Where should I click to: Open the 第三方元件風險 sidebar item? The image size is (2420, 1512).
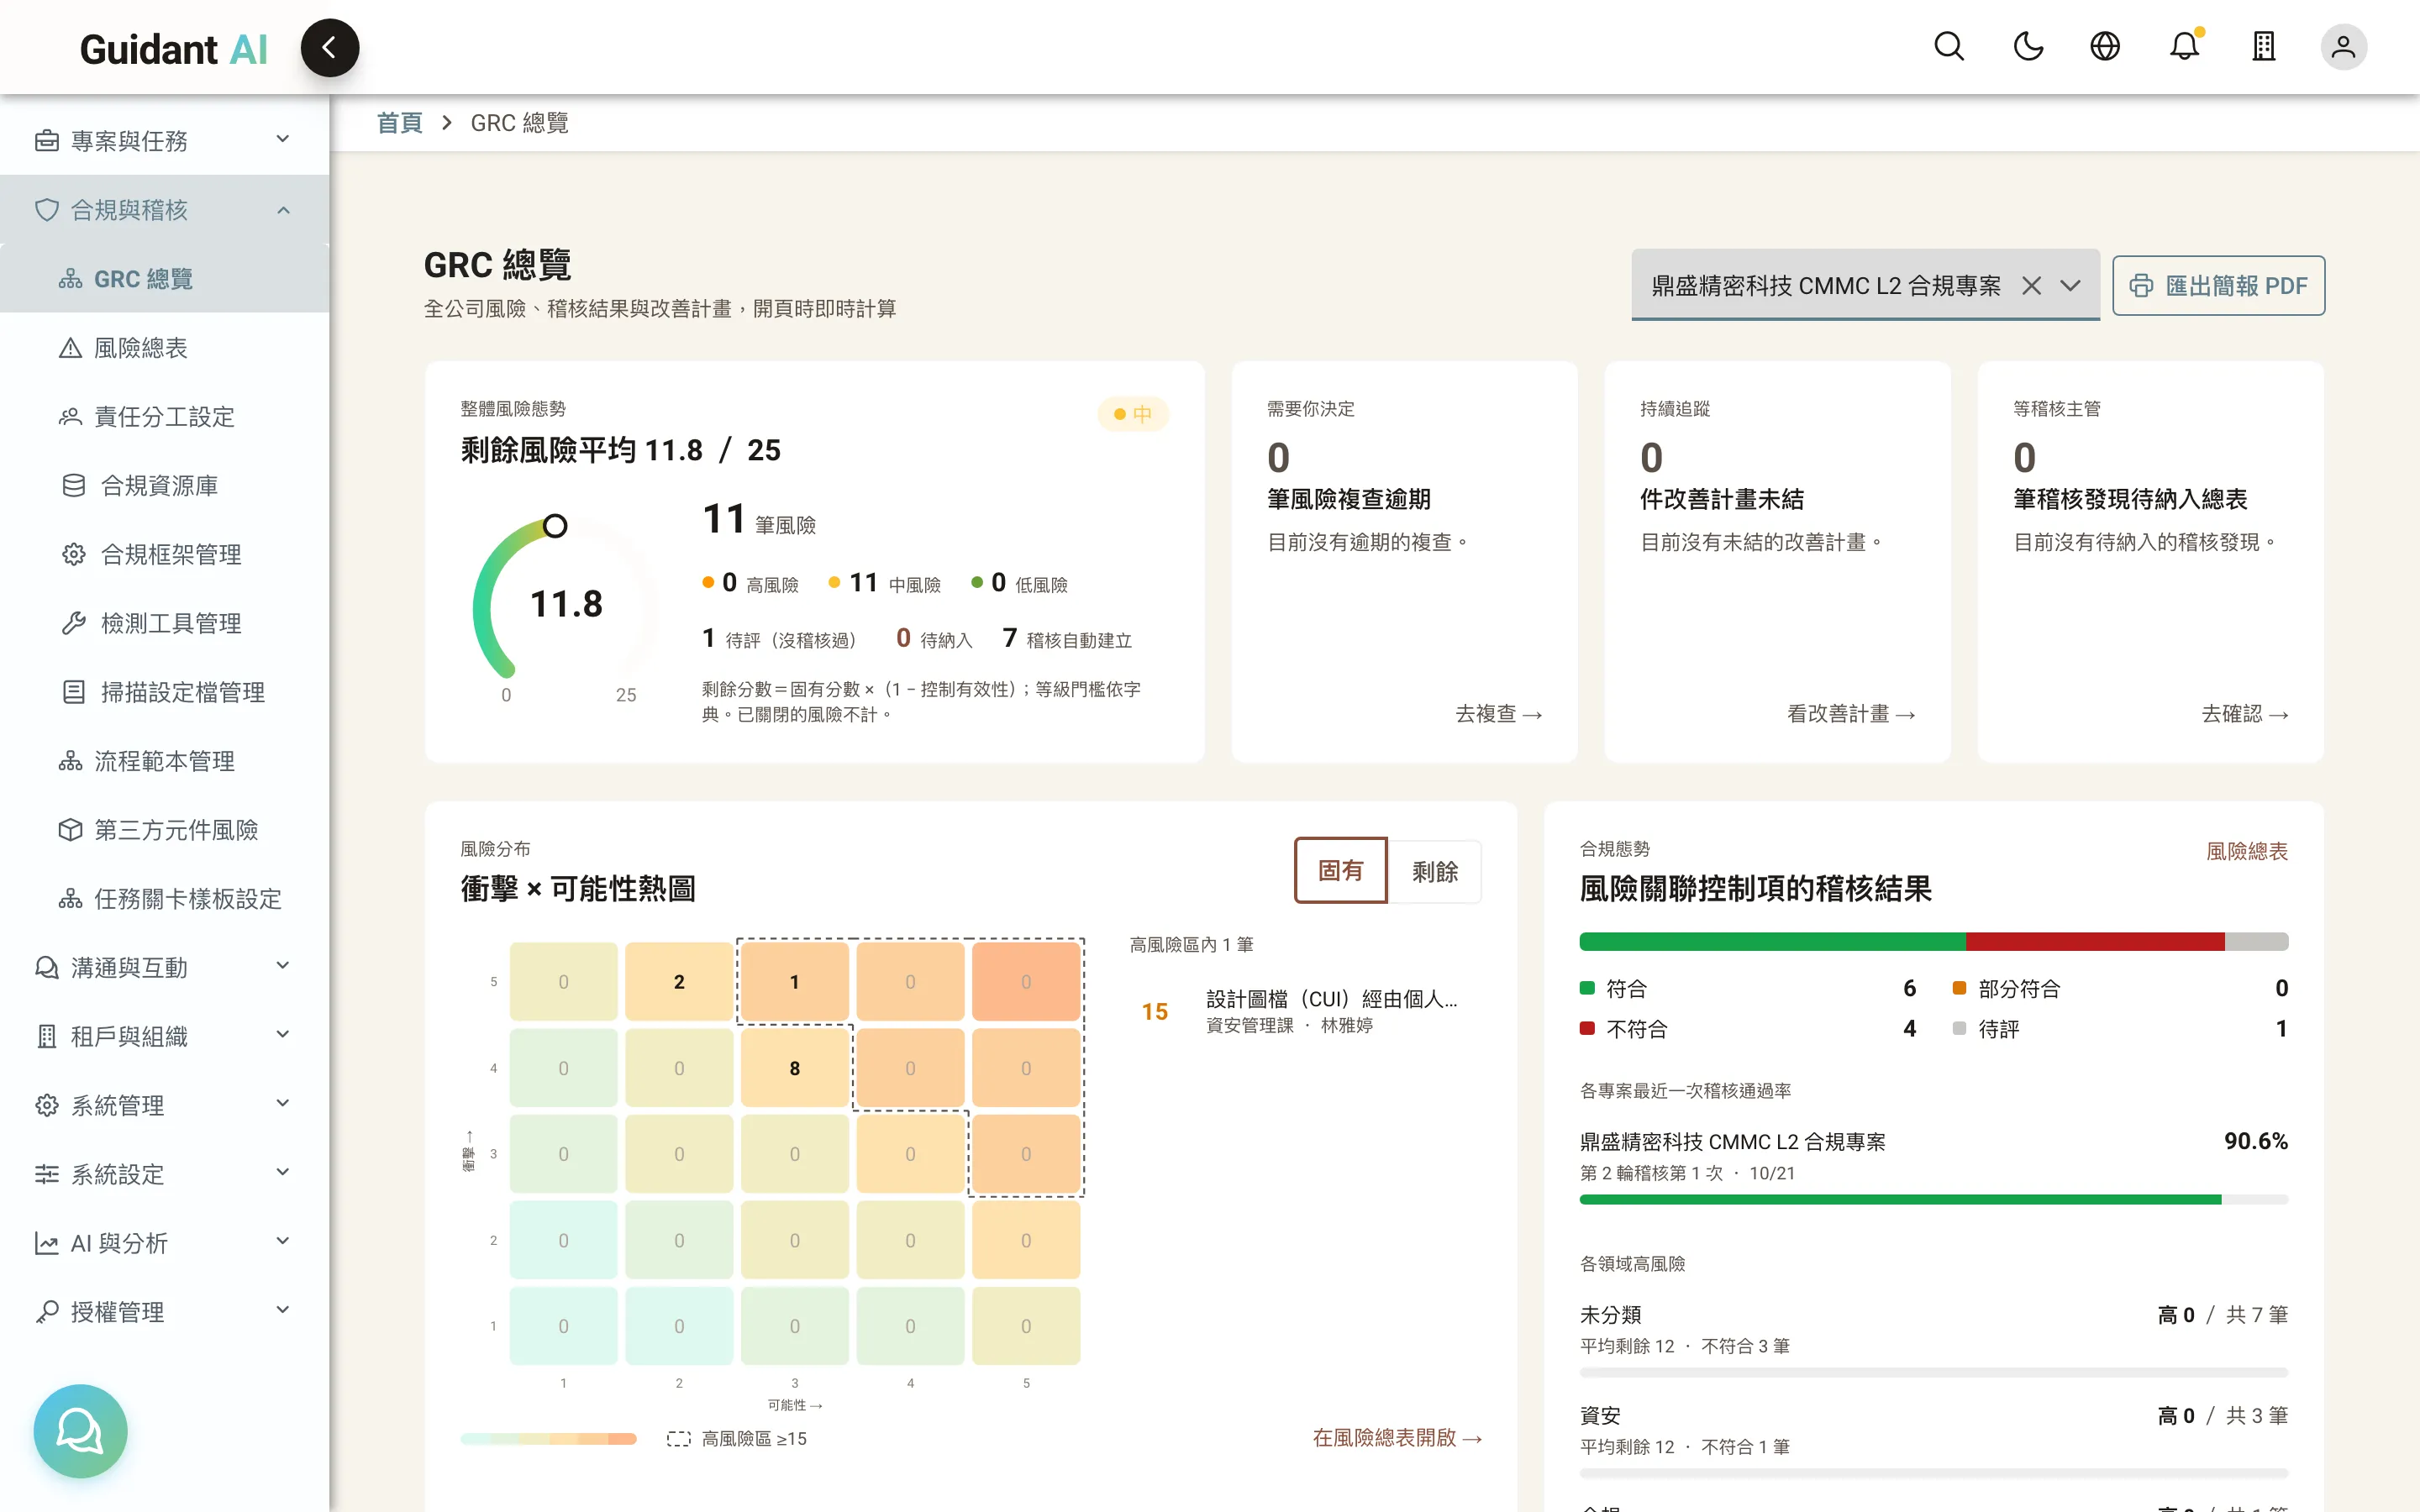tap(164, 830)
